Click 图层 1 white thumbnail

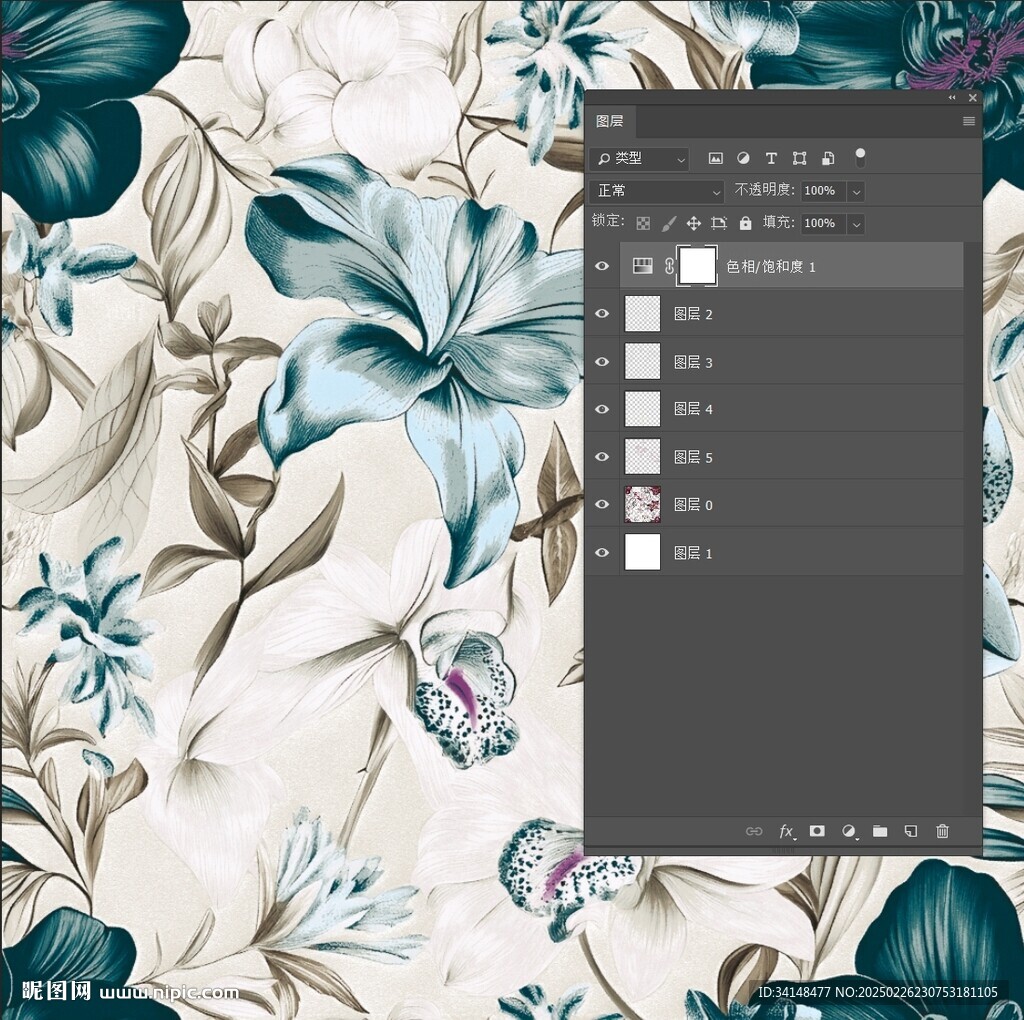tap(643, 552)
